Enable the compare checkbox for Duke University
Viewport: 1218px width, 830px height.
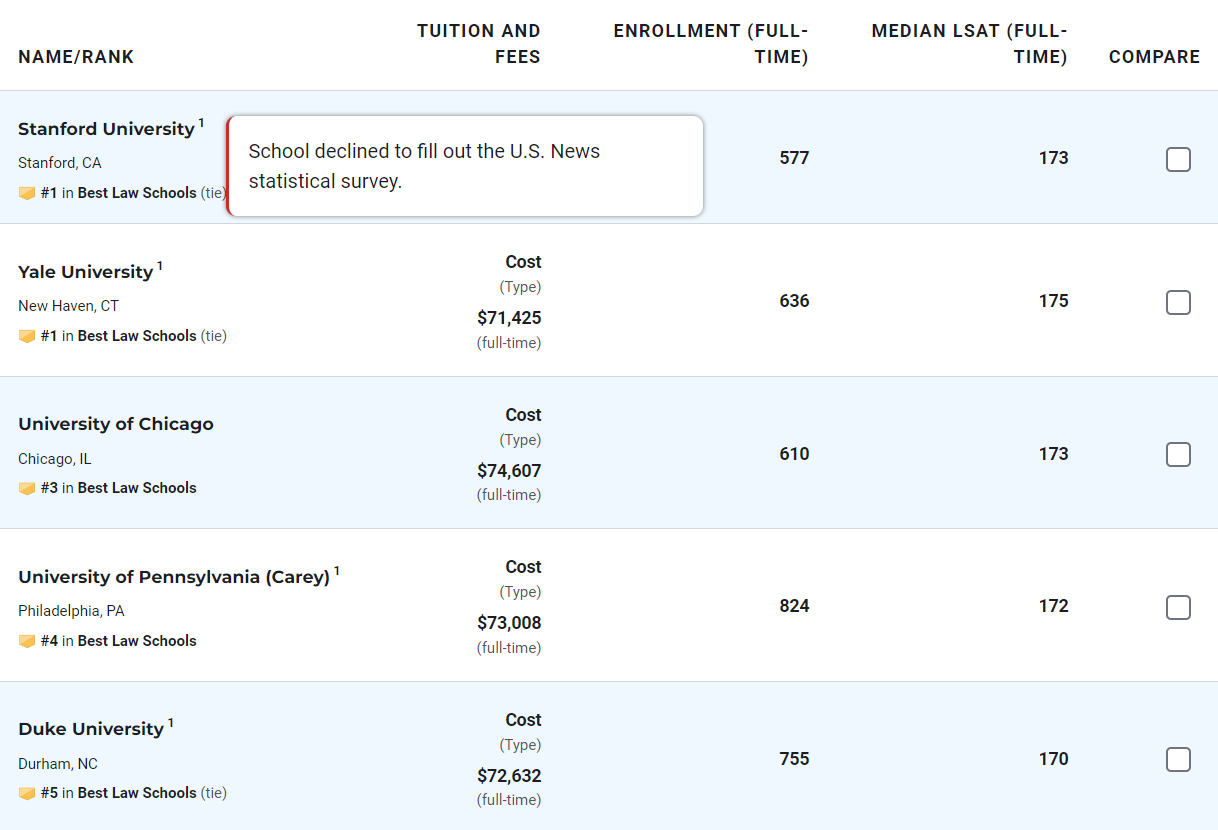click(x=1178, y=760)
